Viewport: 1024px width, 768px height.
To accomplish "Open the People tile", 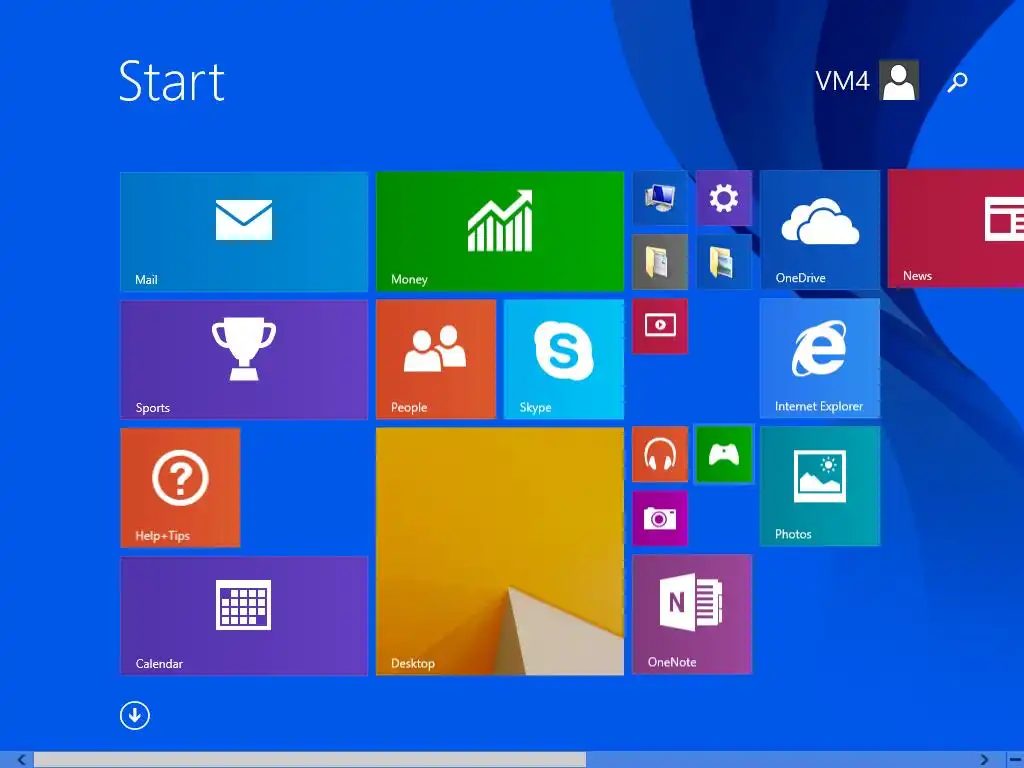I will point(436,359).
